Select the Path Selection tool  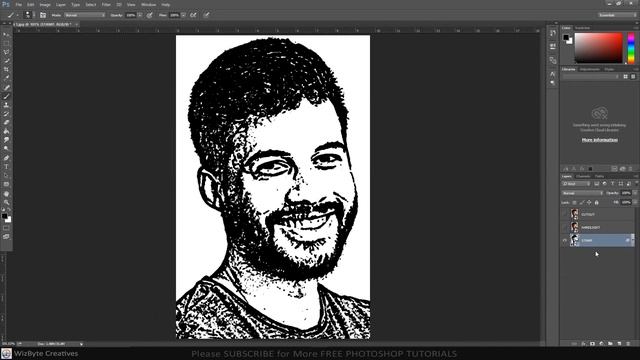coord(6,176)
